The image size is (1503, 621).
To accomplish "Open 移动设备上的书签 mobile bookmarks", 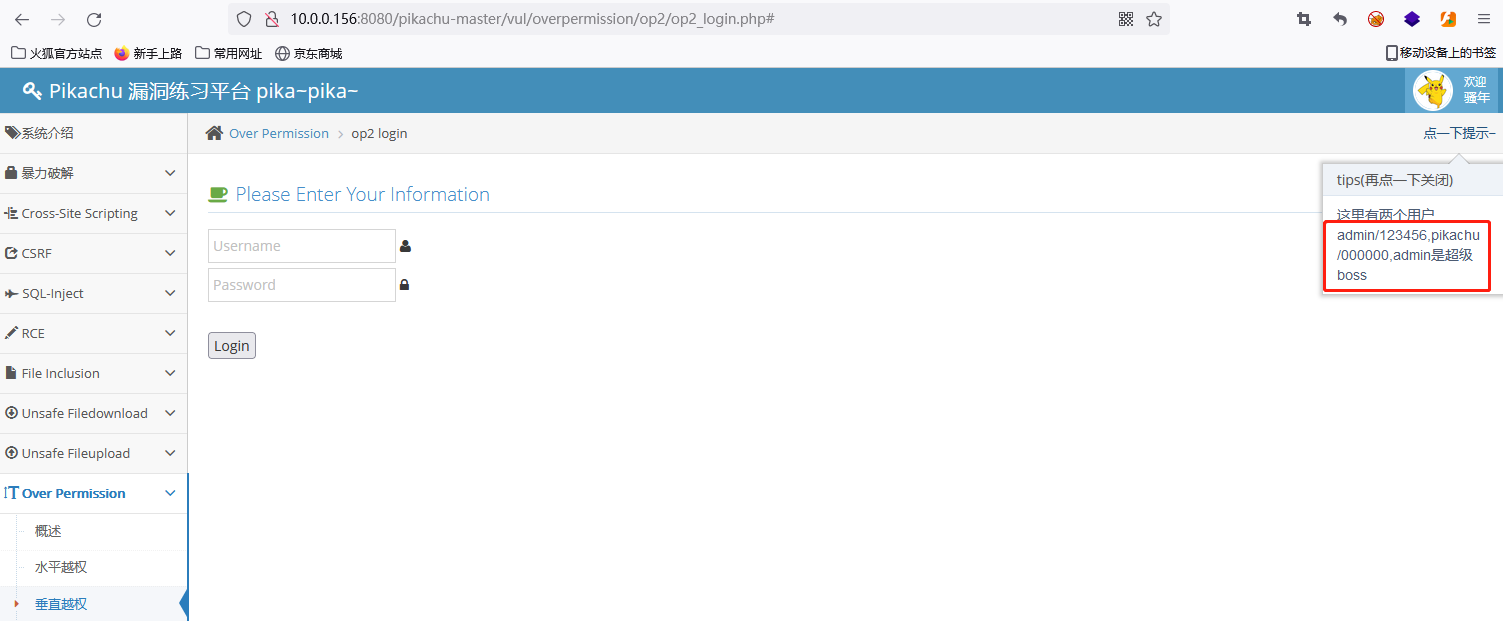I will [1440, 53].
